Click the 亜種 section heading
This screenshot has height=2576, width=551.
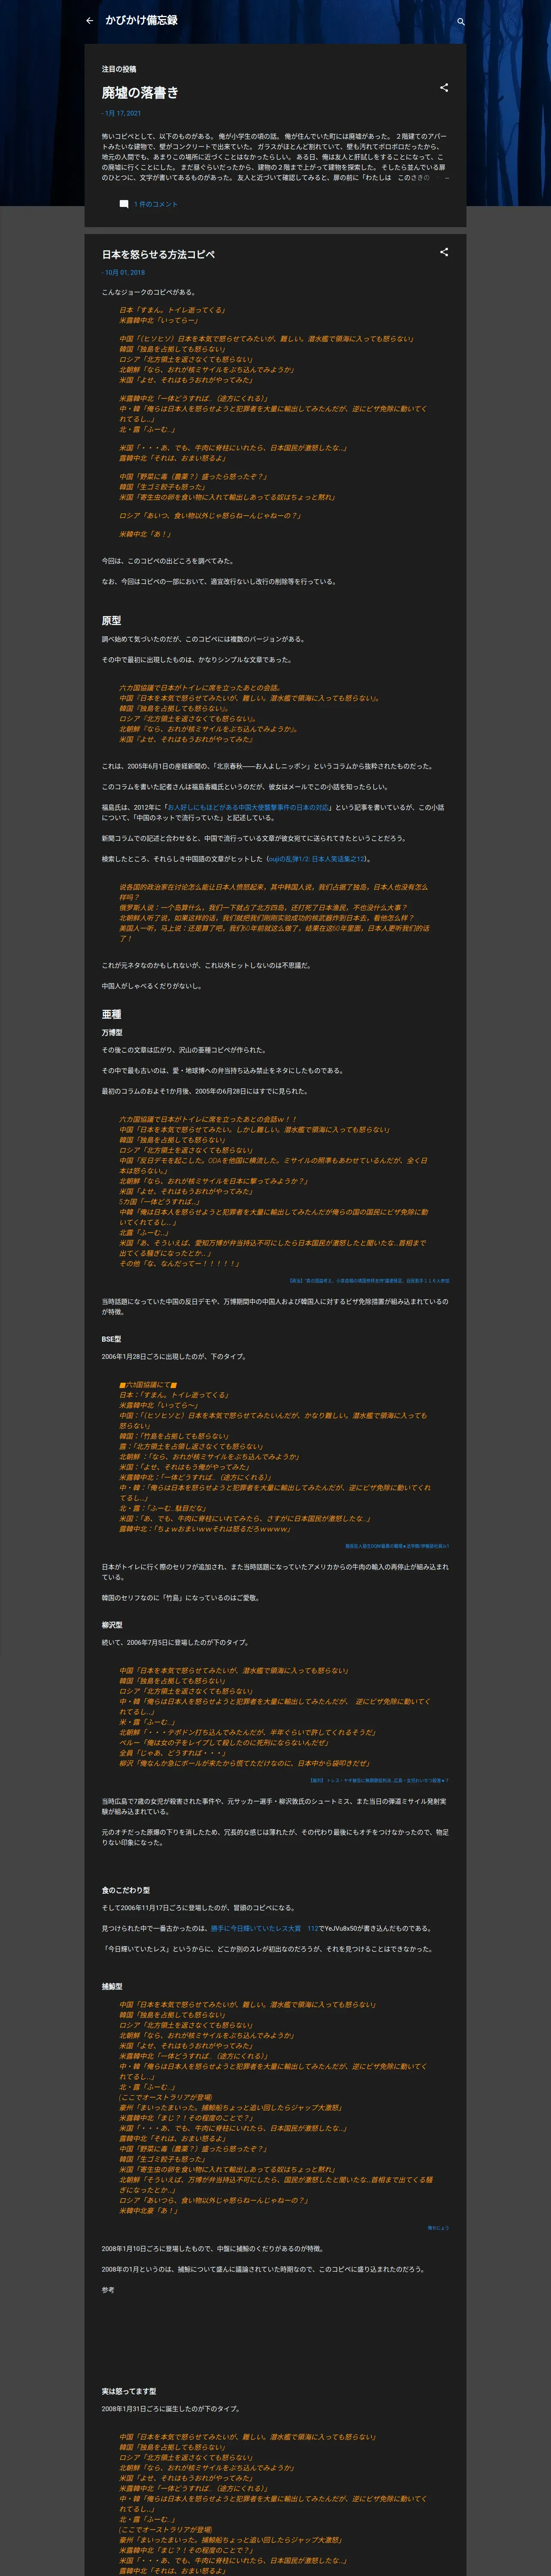pos(111,1014)
